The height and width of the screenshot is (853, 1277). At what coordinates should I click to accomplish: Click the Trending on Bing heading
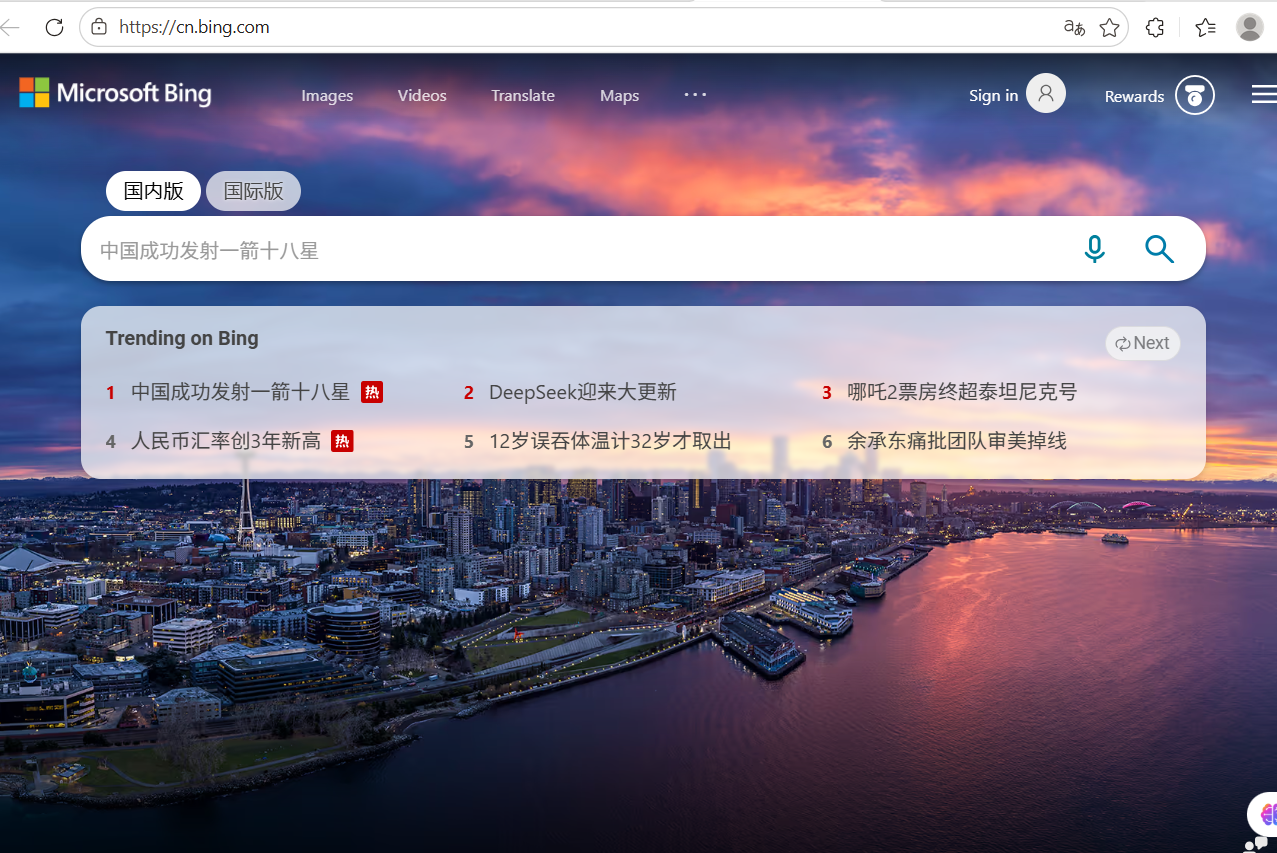(x=182, y=338)
